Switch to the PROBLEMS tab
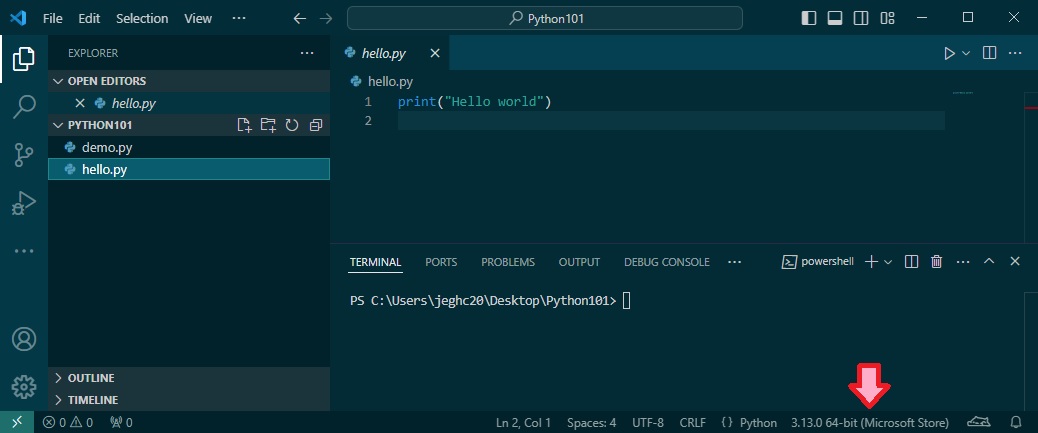Image resolution: width=1038 pixels, height=433 pixels. [508, 262]
